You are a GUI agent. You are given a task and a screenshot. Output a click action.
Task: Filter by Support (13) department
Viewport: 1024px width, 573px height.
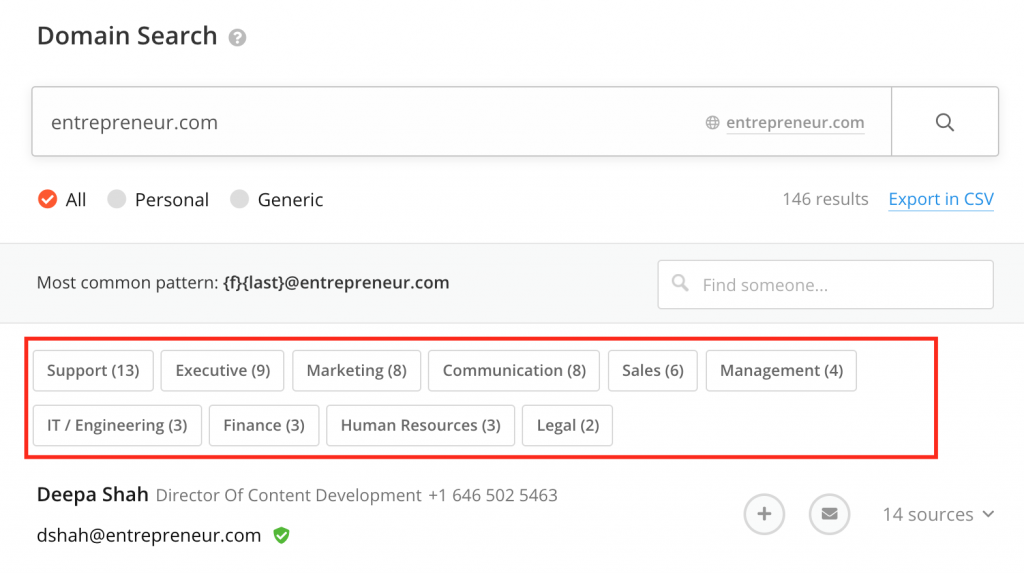93,370
